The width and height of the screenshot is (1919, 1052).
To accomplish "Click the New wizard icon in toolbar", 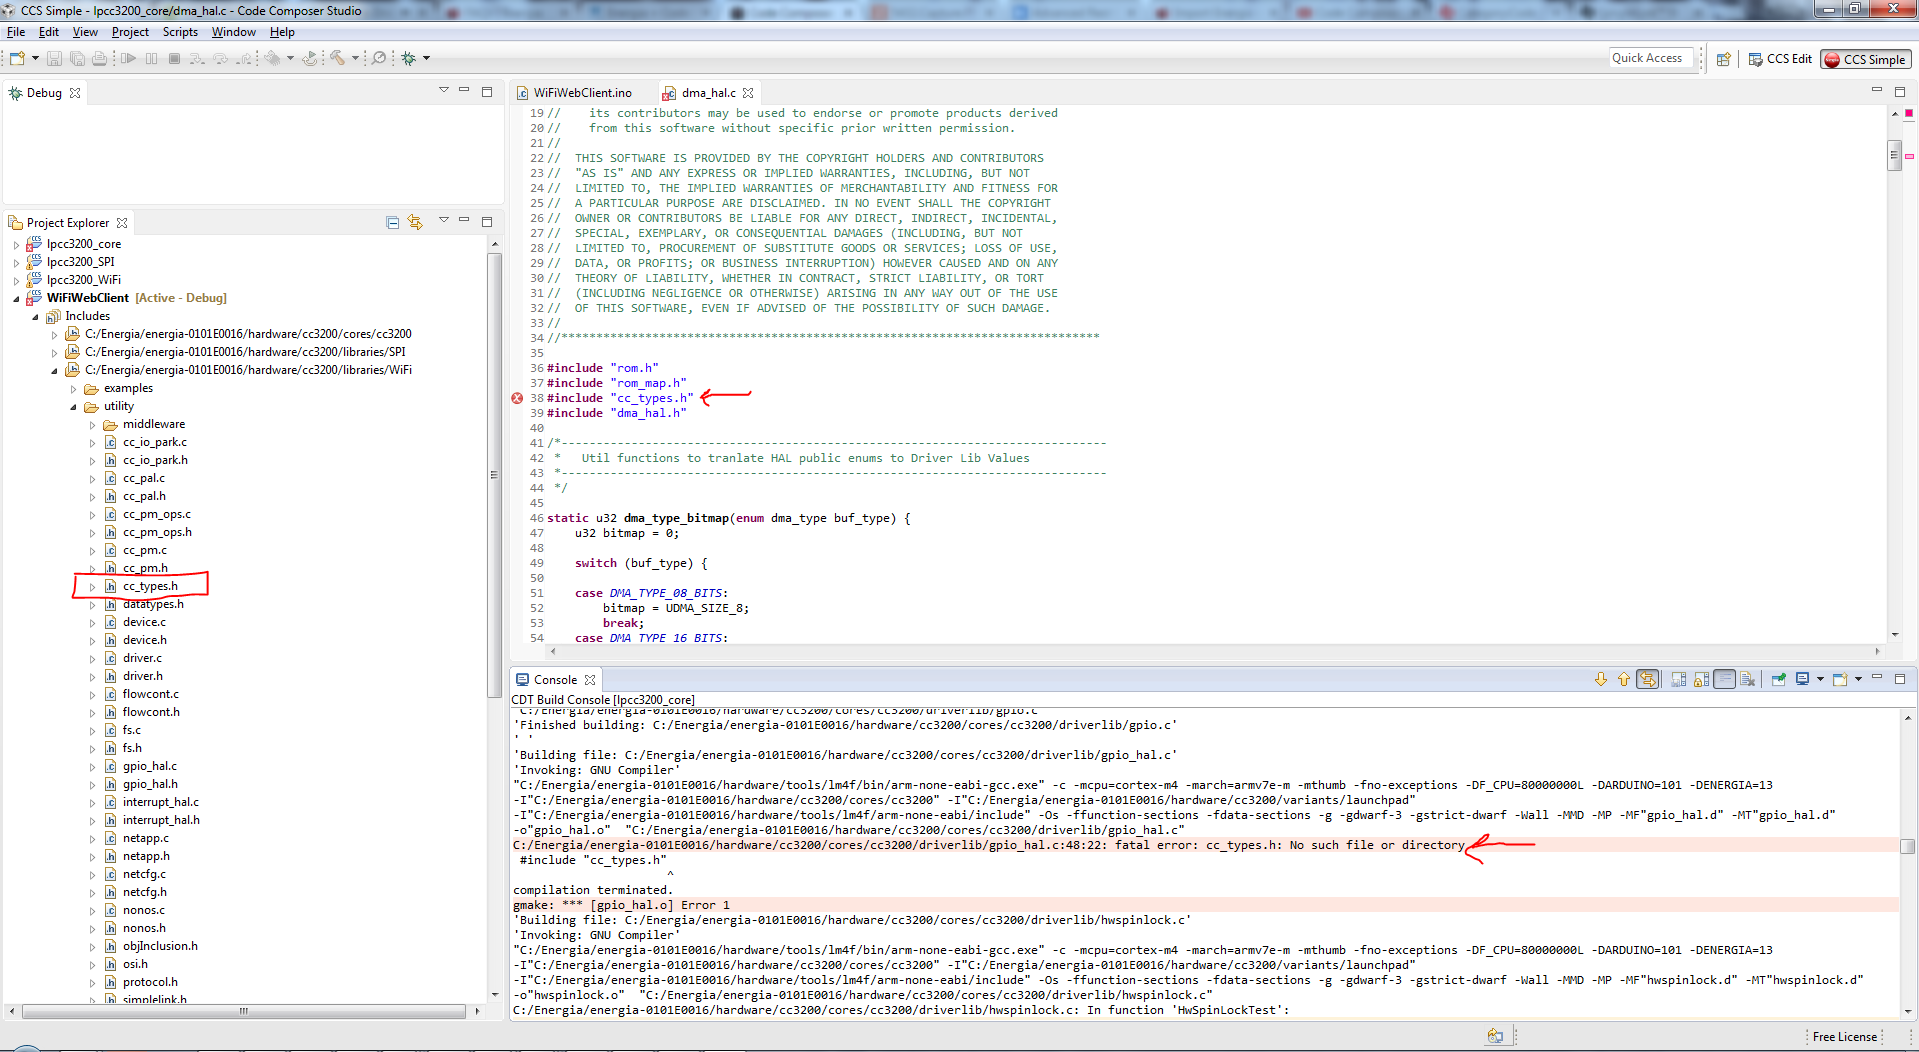I will pos(17,58).
